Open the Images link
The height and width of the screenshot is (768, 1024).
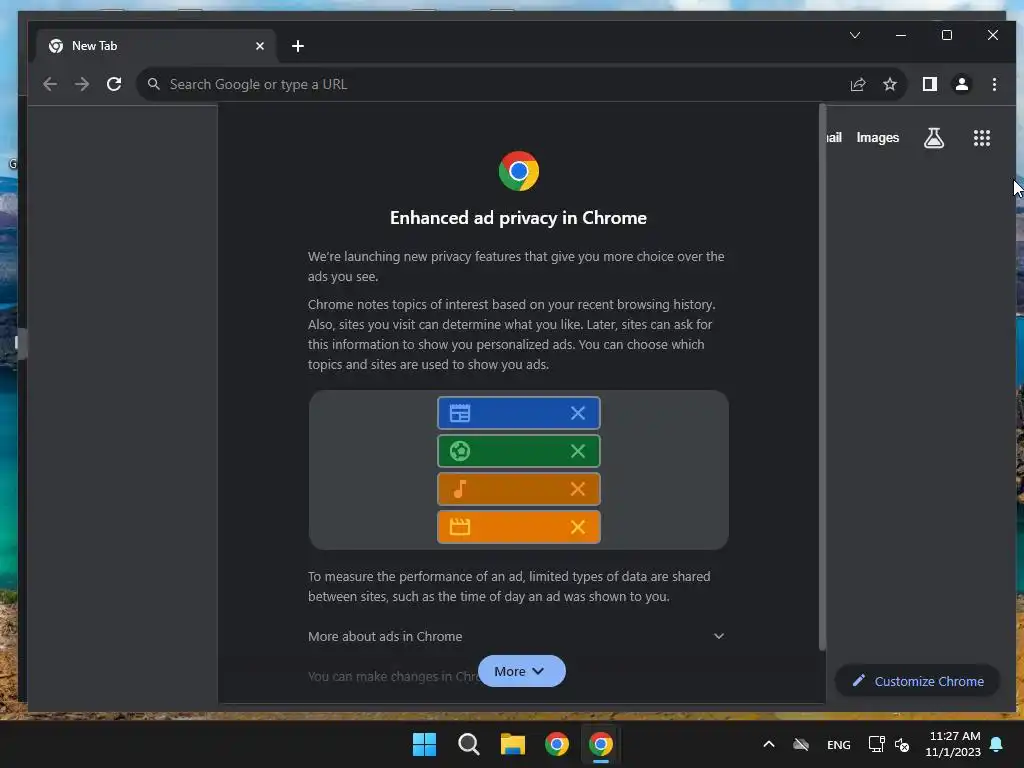click(x=877, y=138)
